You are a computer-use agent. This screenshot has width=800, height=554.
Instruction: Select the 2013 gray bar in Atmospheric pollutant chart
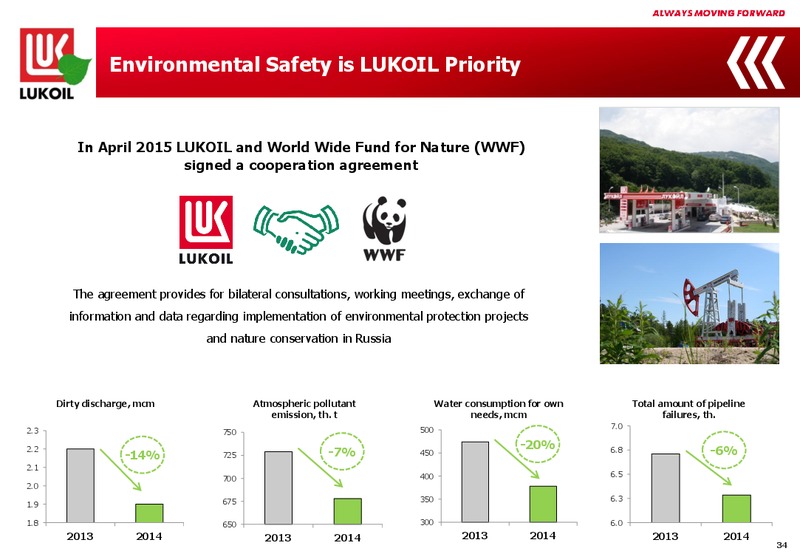[279, 488]
